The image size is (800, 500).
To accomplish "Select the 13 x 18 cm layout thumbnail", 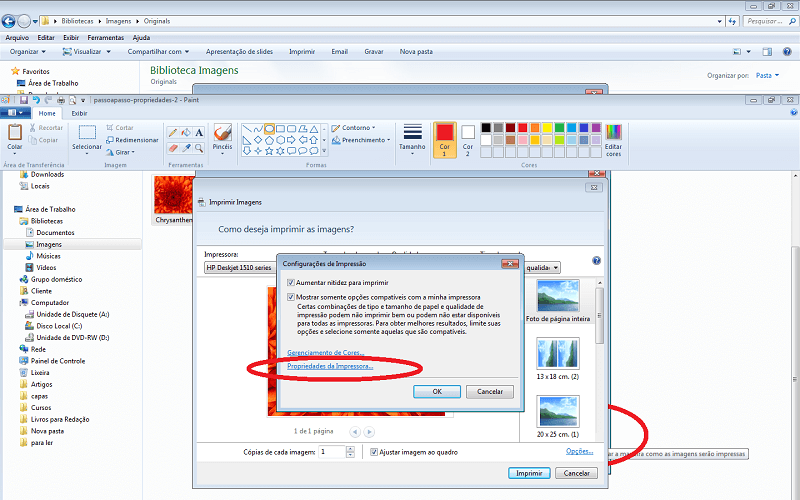I will [558, 359].
